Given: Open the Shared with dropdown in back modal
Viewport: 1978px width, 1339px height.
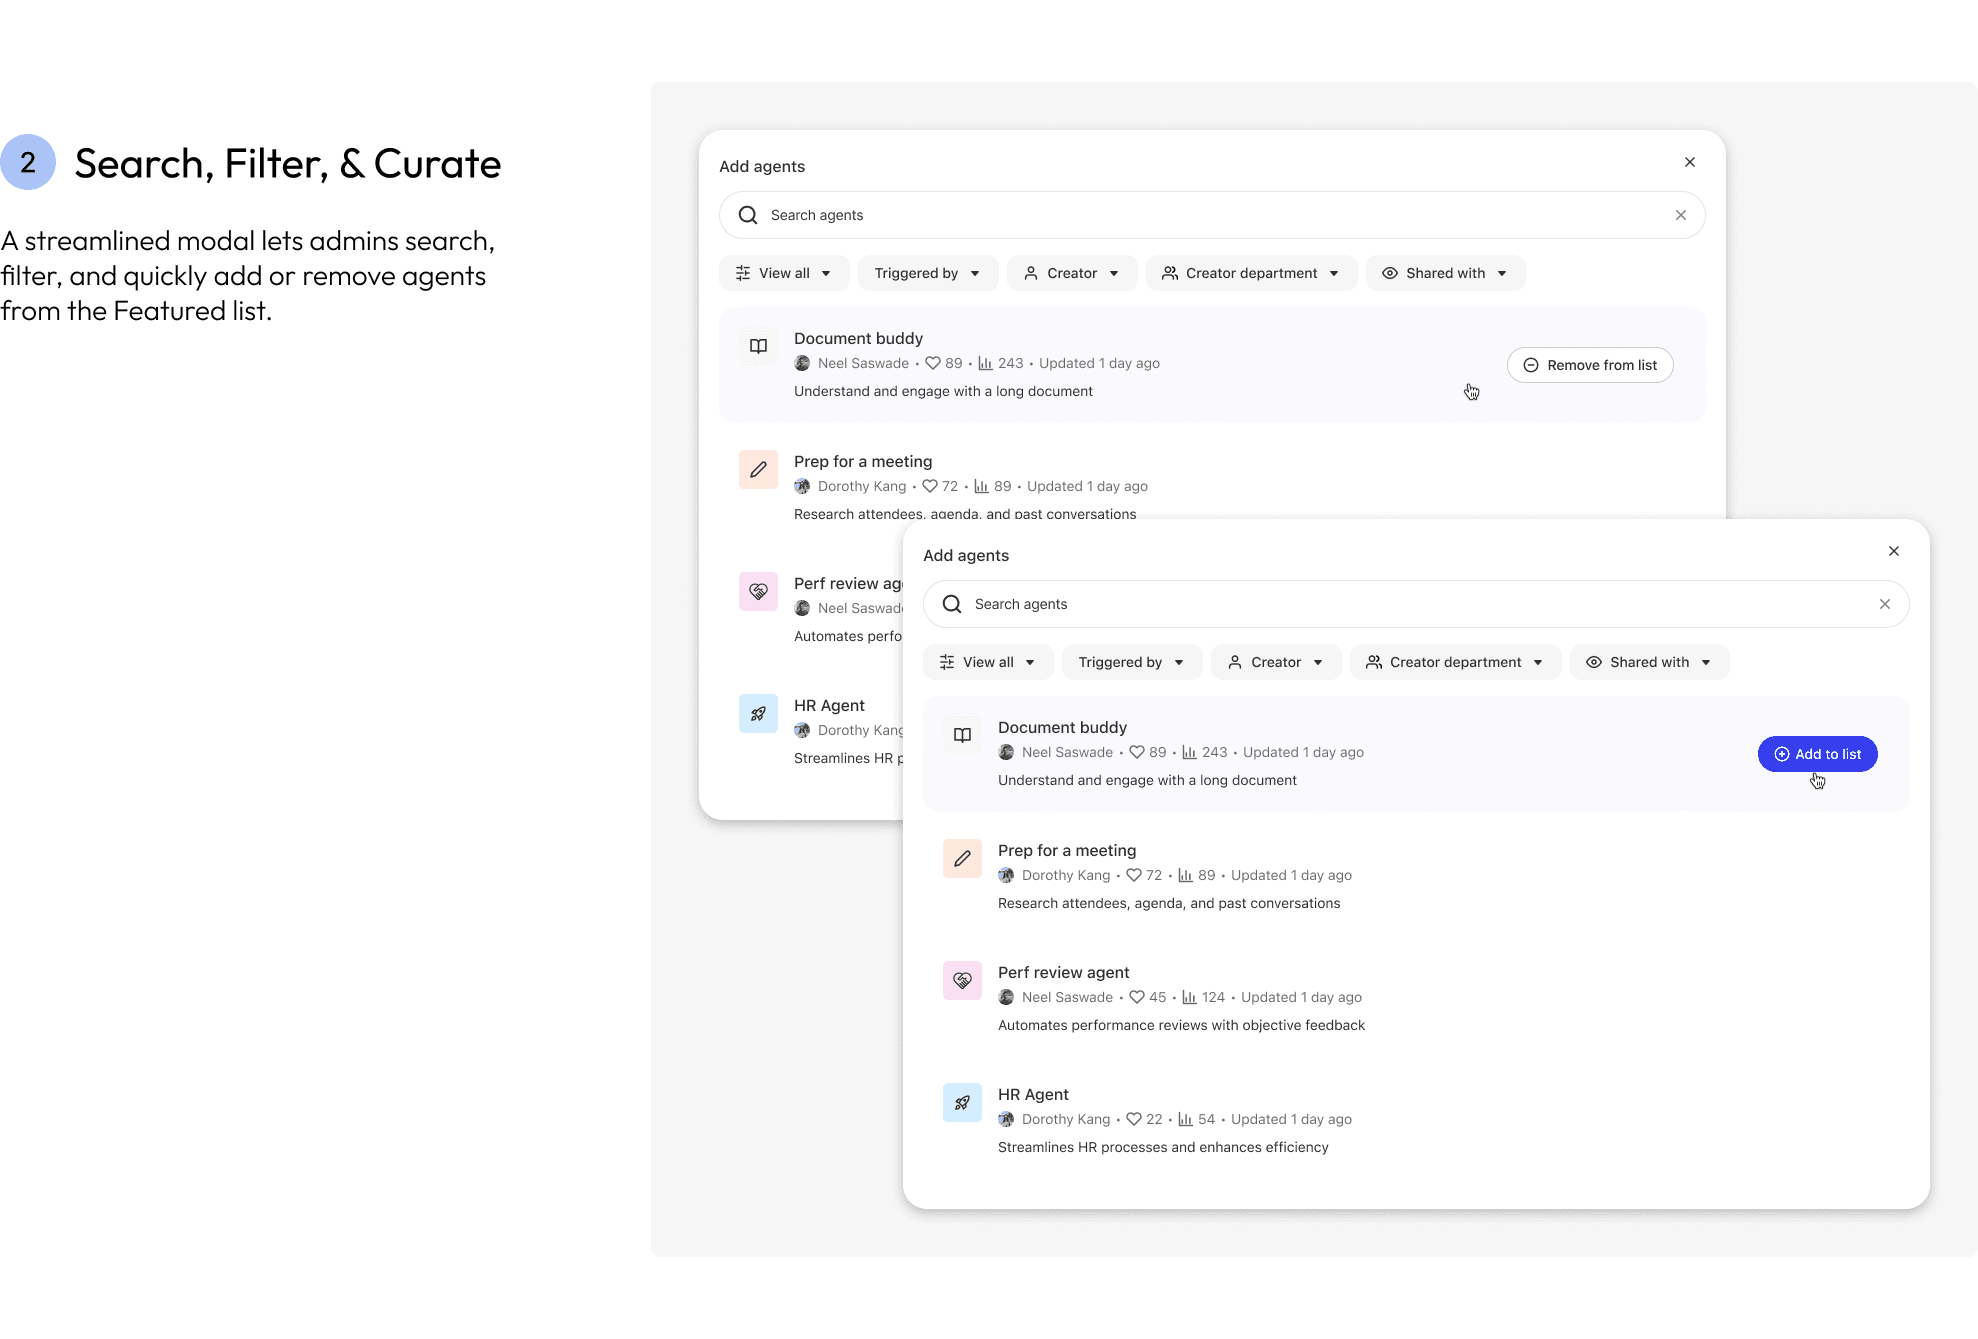Looking at the screenshot, I should coord(1445,273).
